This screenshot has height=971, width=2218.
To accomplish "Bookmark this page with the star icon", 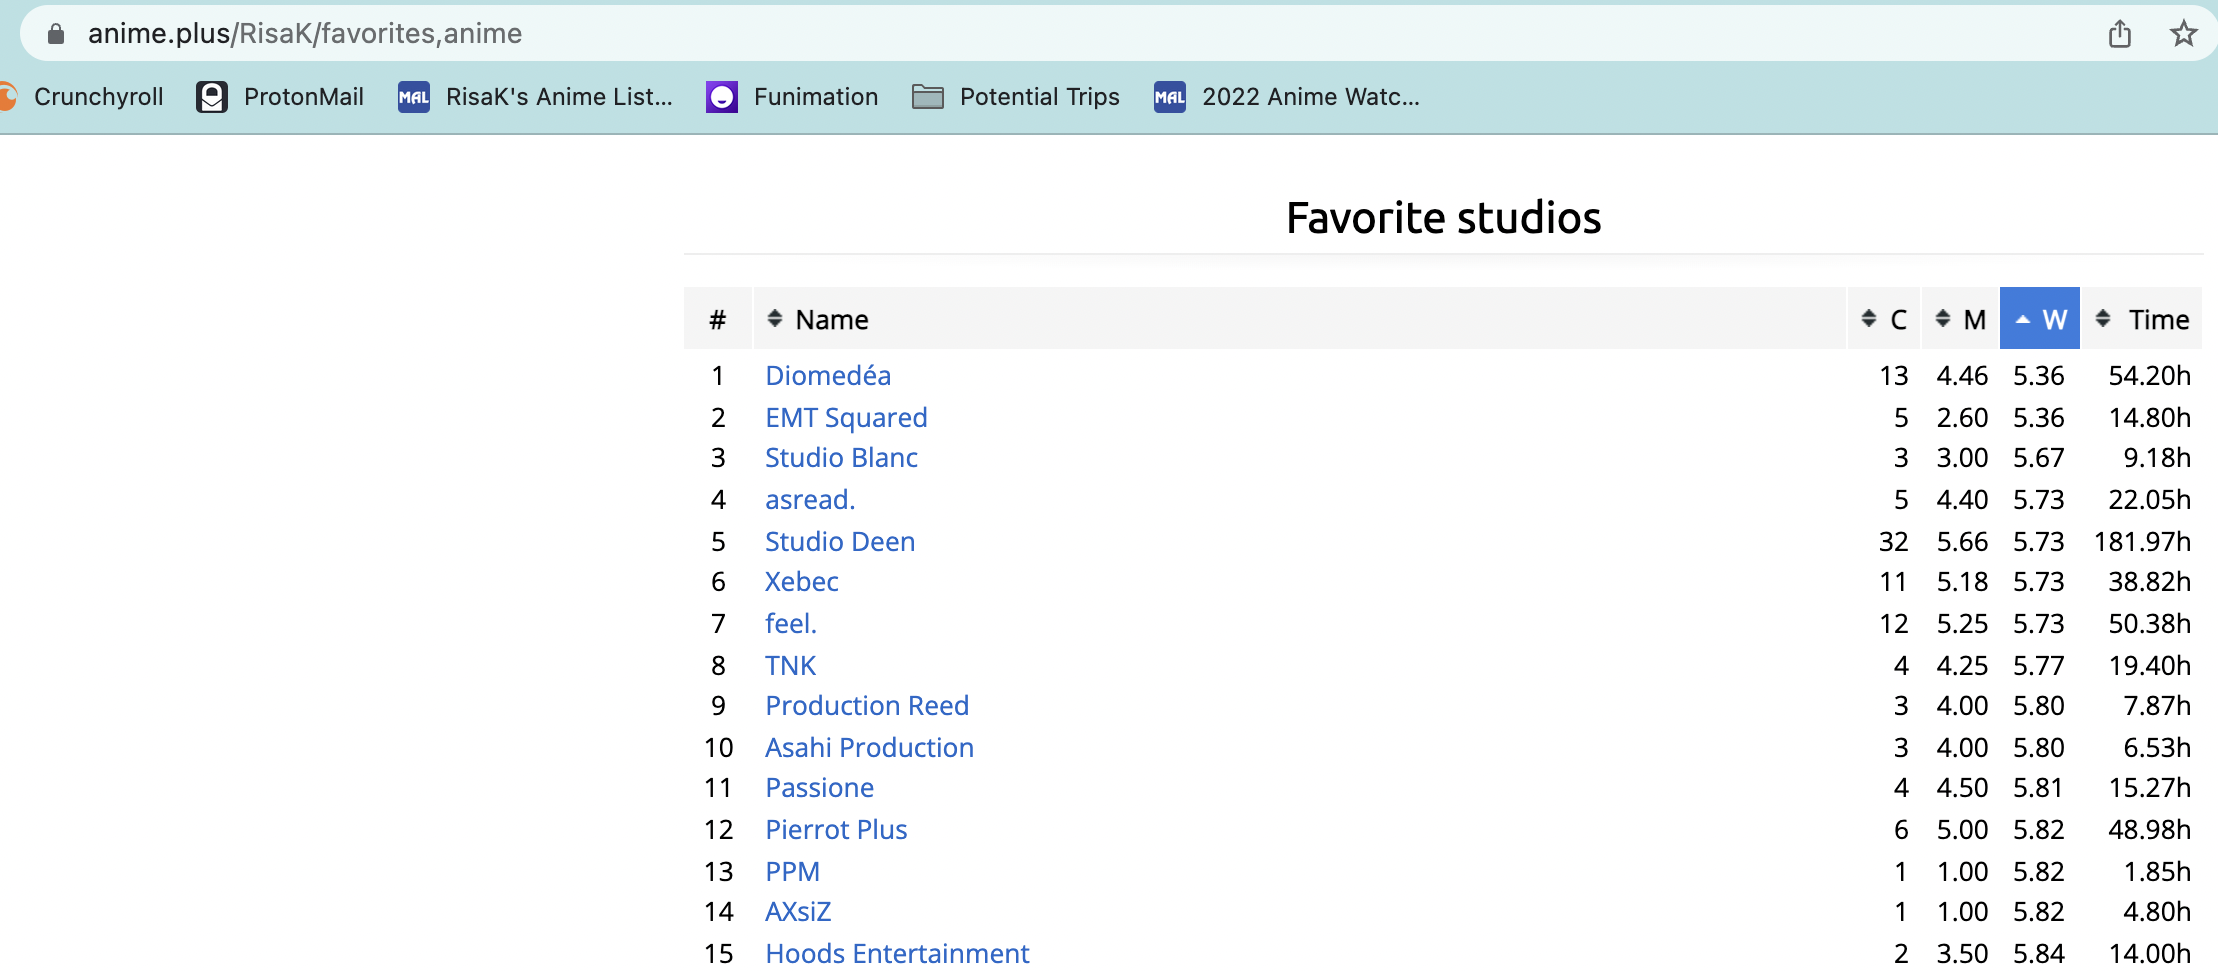I will 2183,34.
